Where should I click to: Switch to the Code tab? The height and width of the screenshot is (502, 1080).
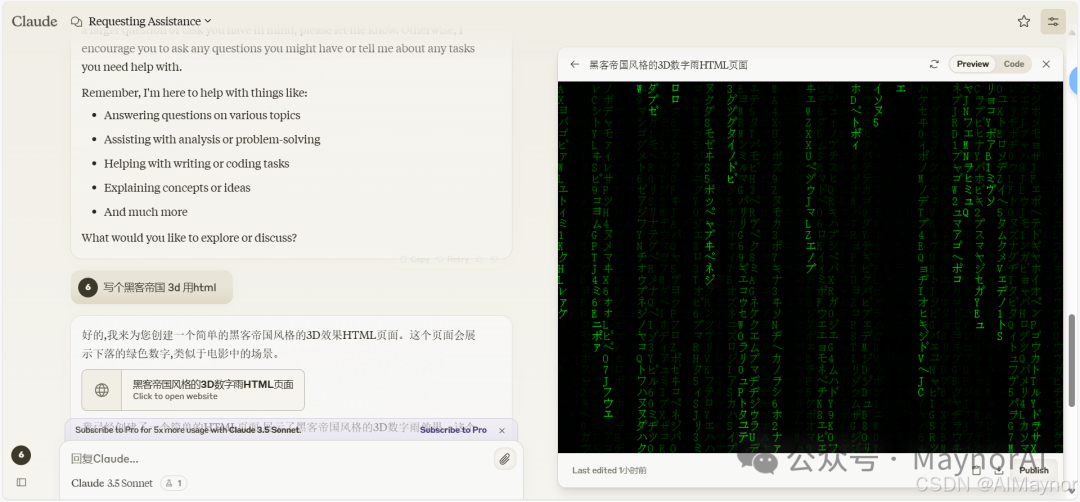point(1014,64)
